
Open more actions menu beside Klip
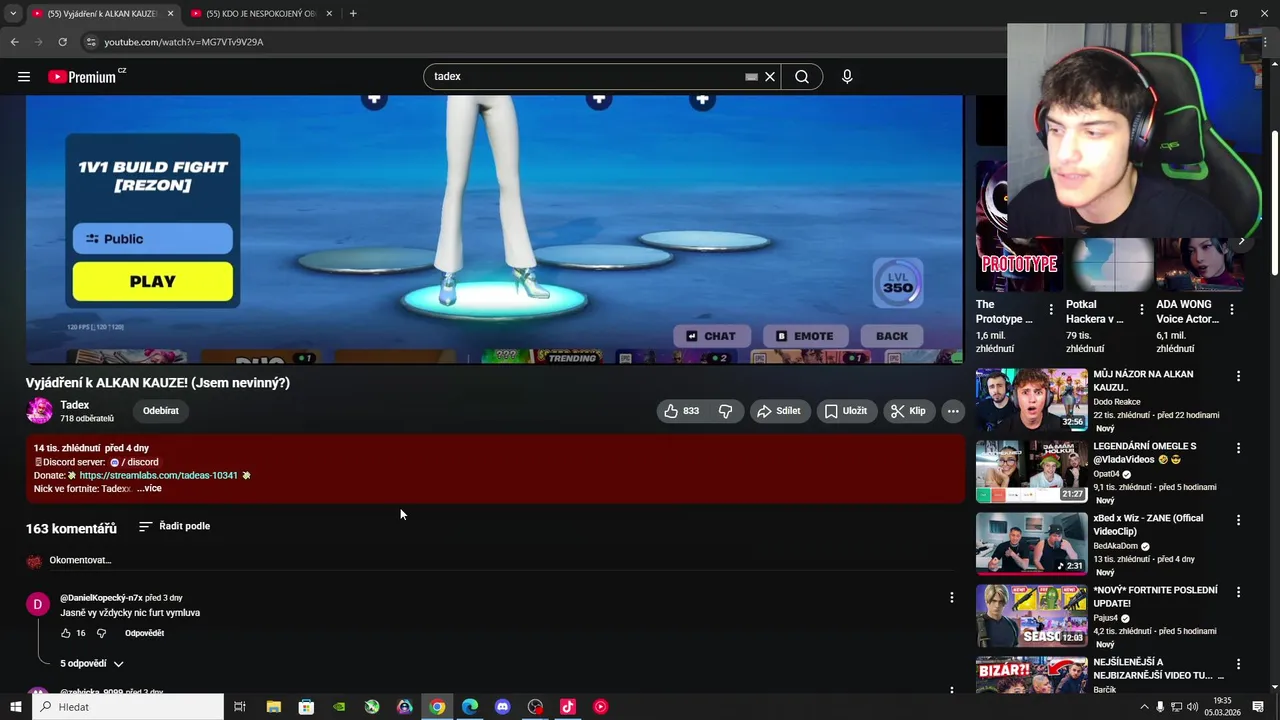(x=953, y=411)
